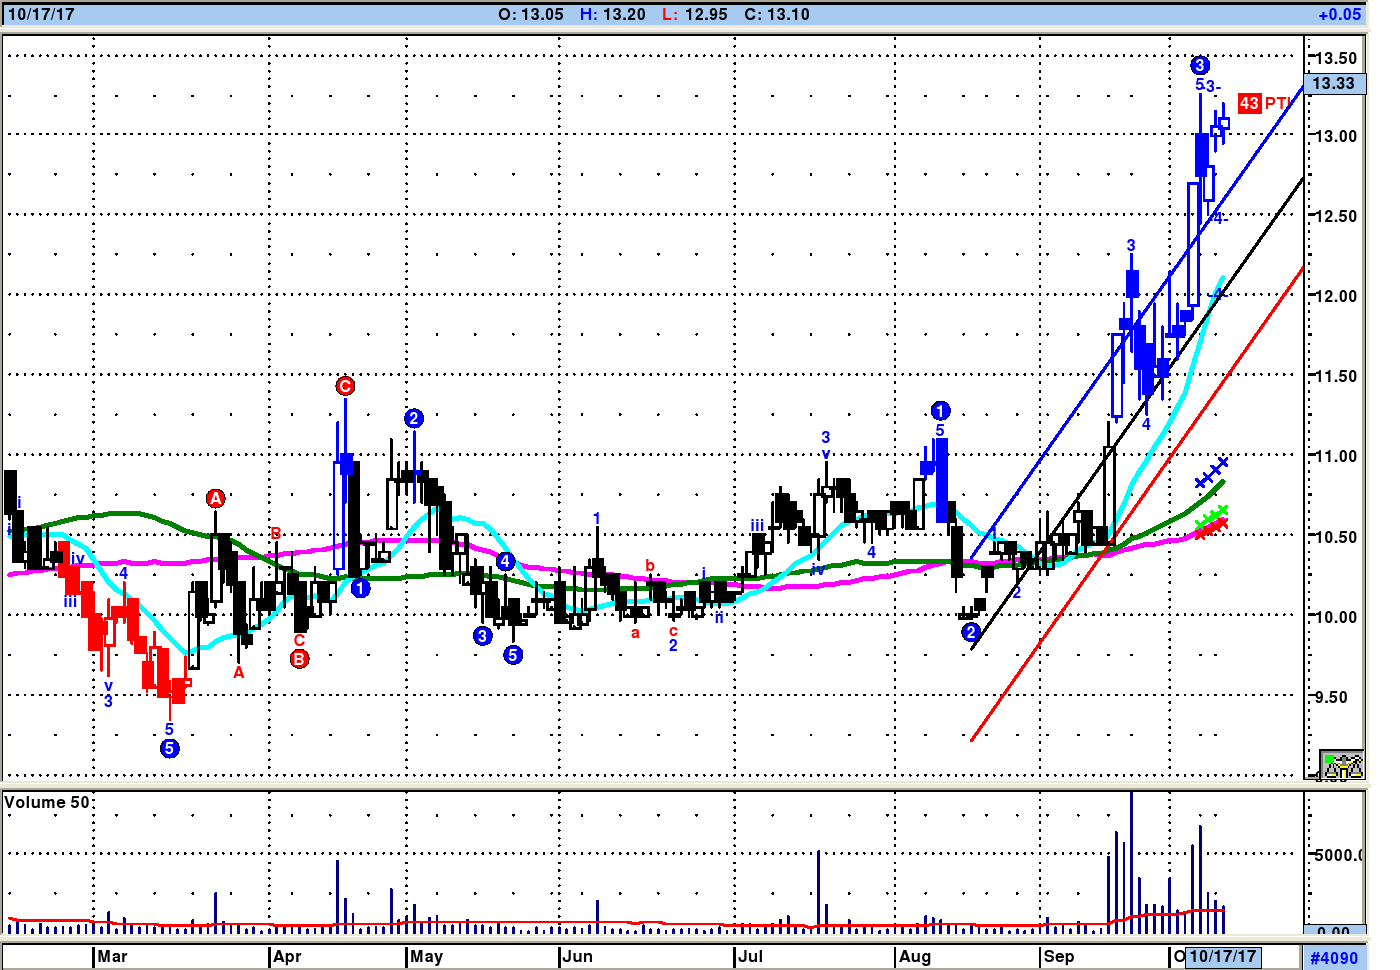Click the Jun month label on time axis
The height and width of the screenshot is (970, 1400).
(x=577, y=956)
